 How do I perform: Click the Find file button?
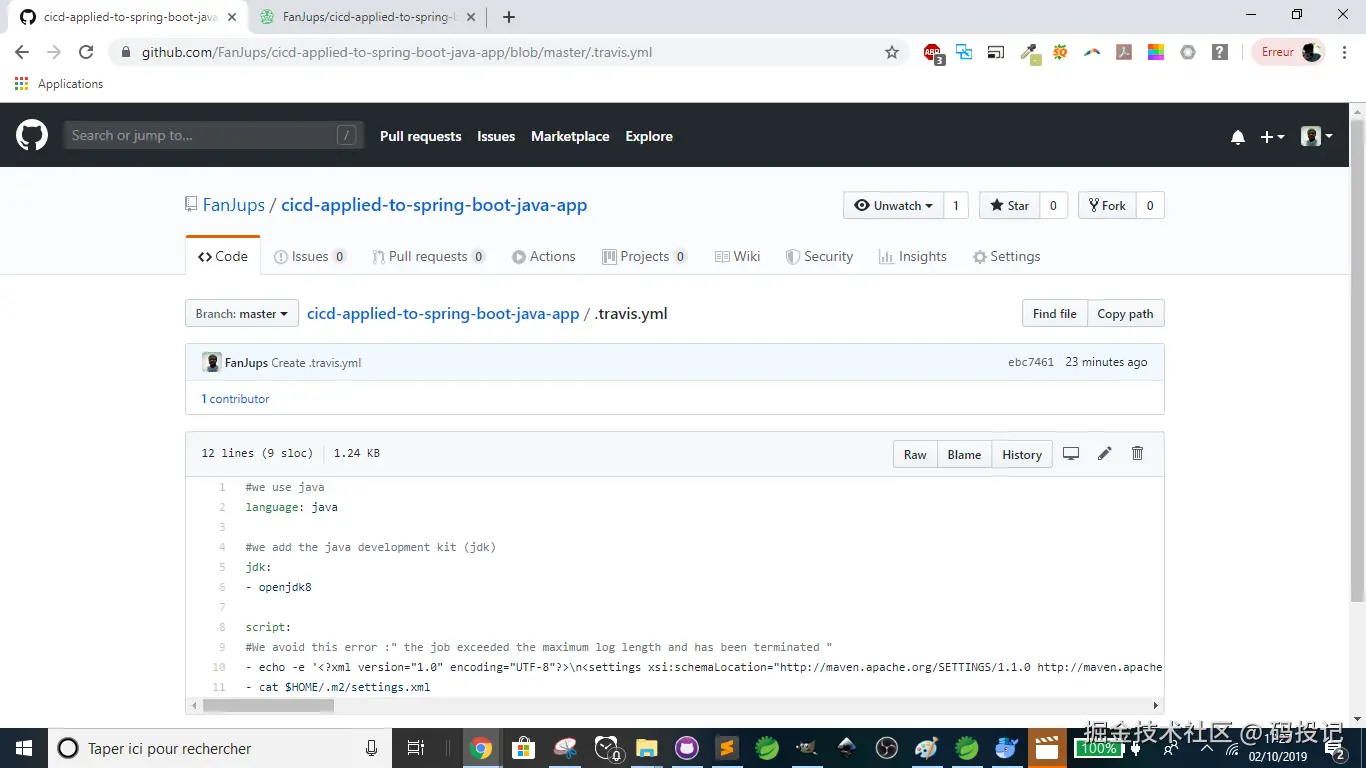tap(1054, 313)
